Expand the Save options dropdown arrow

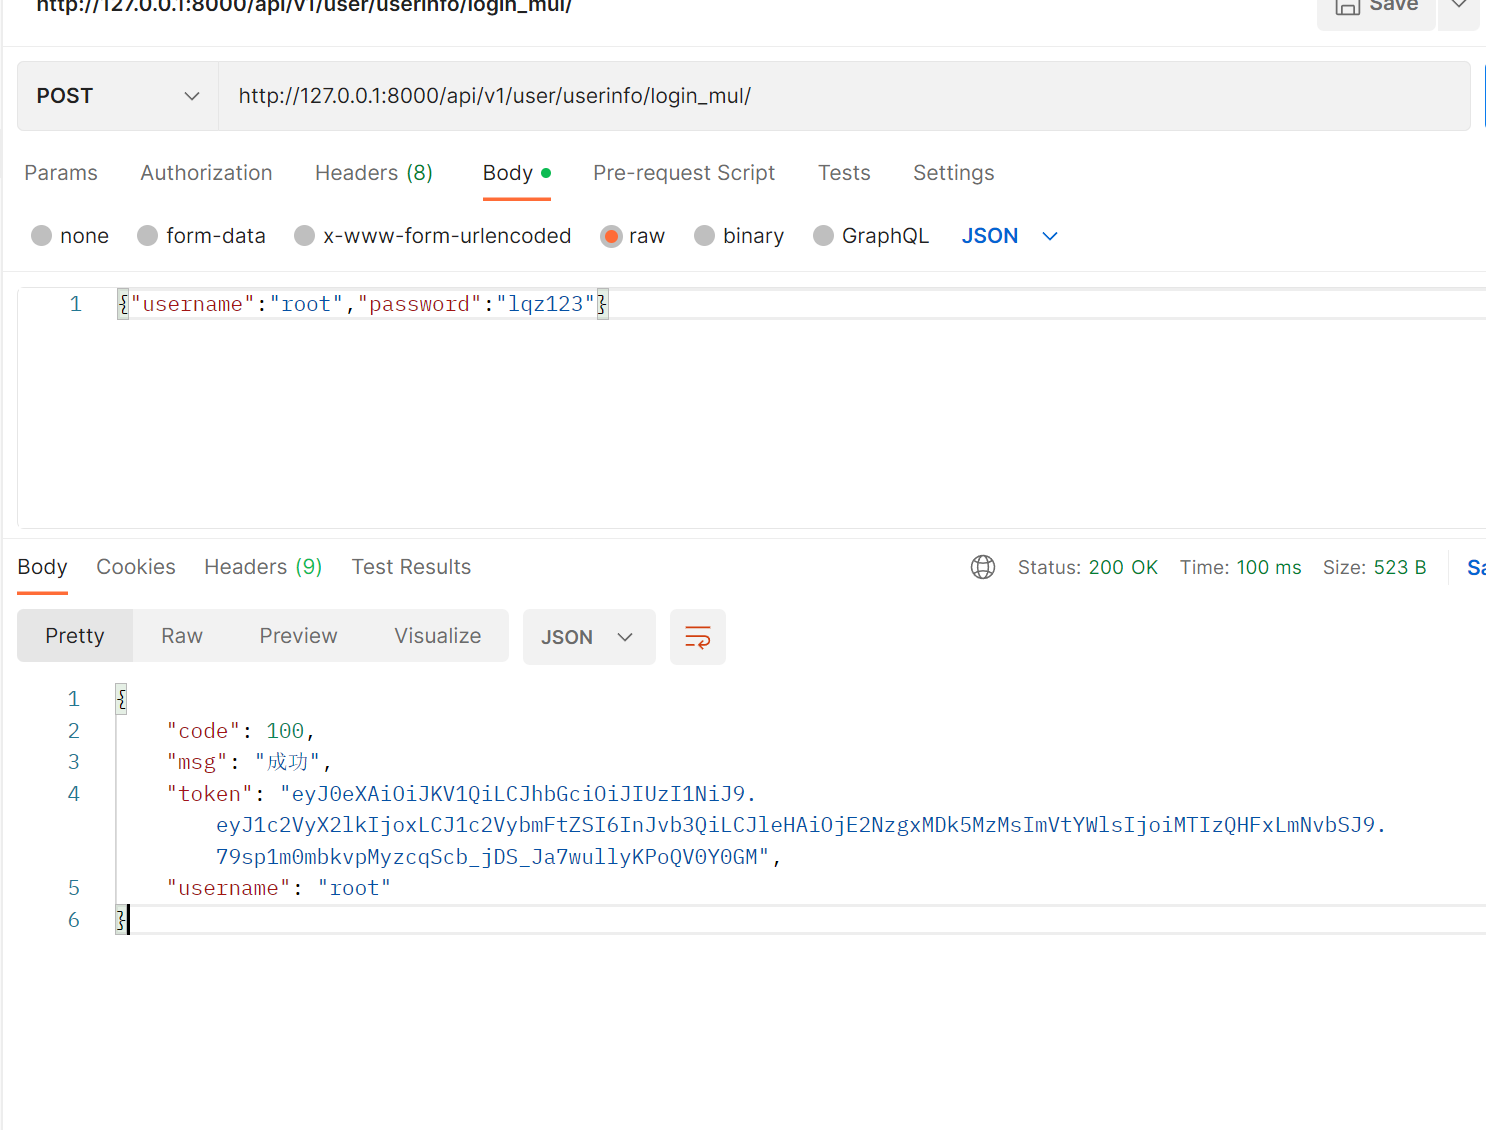1459,10
